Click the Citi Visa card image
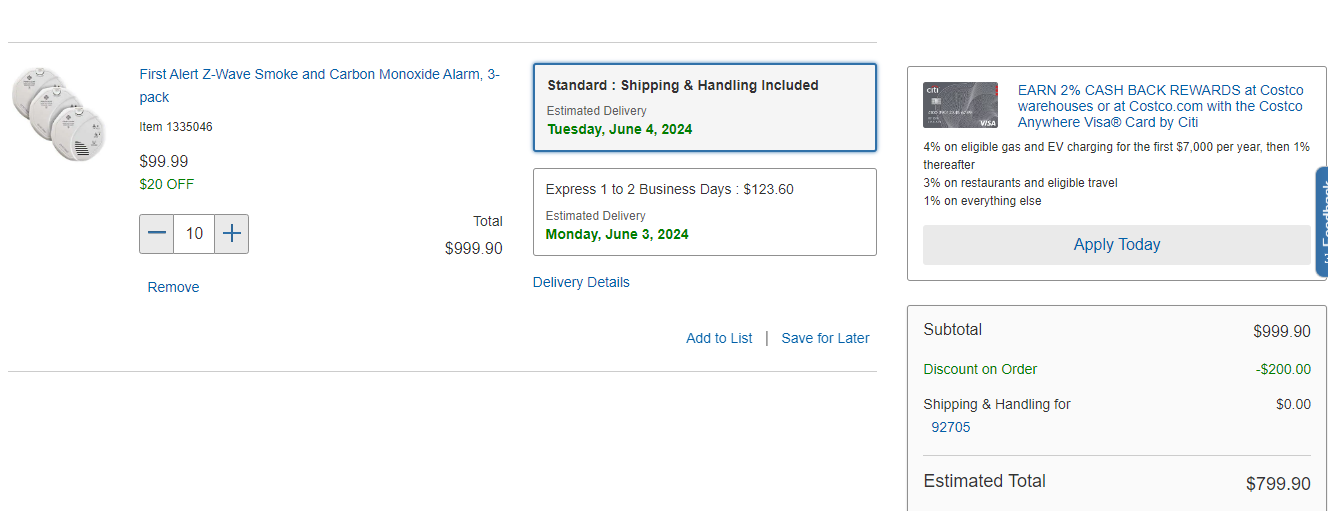 pyautogui.click(x=960, y=105)
